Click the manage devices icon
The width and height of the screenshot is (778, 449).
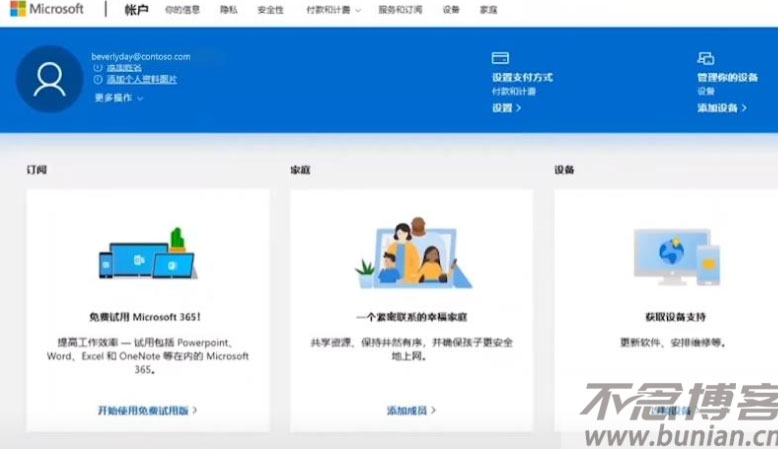point(706,58)
